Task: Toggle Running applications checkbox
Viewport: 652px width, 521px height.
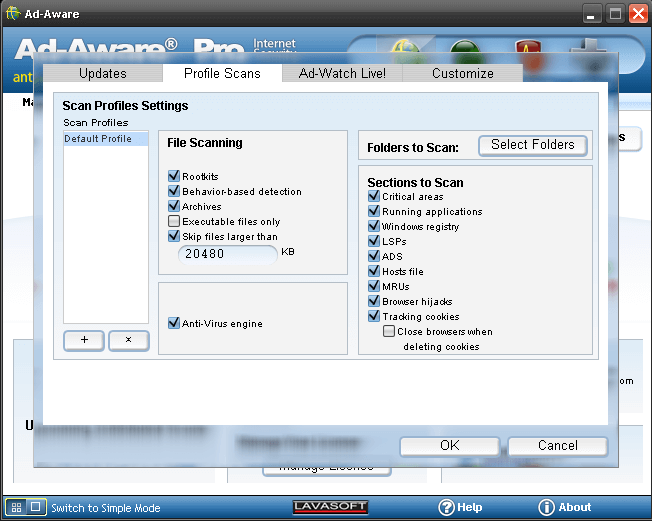Action: (374, 211)
